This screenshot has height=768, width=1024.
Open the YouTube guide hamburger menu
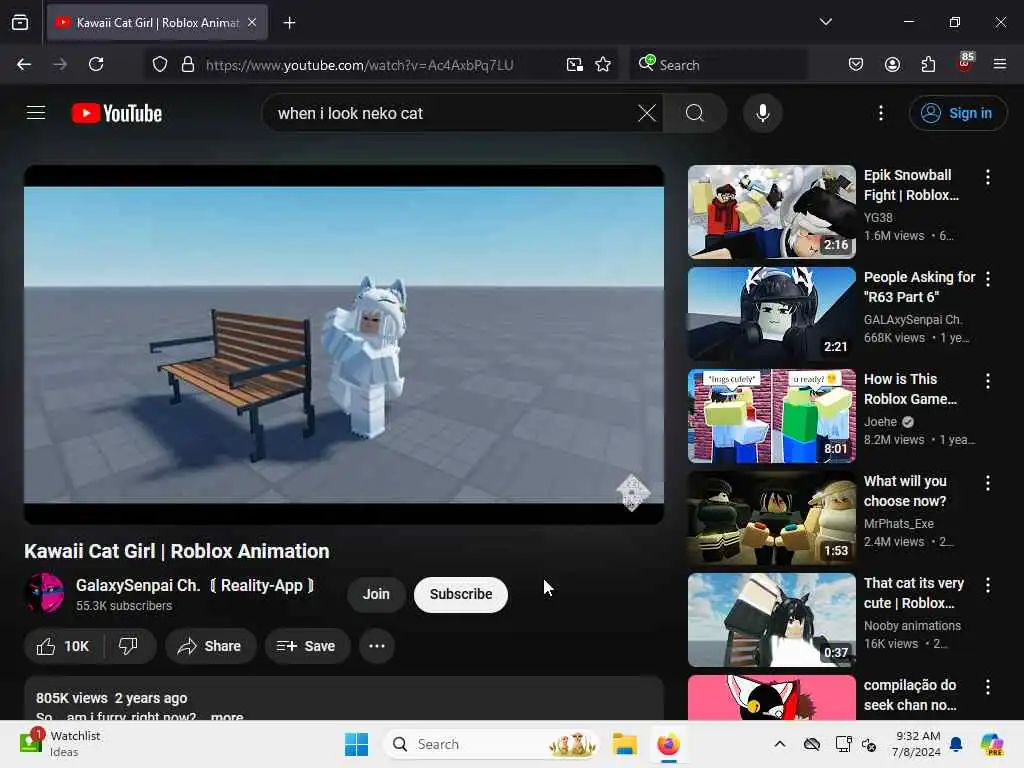[x=36, y=113]
